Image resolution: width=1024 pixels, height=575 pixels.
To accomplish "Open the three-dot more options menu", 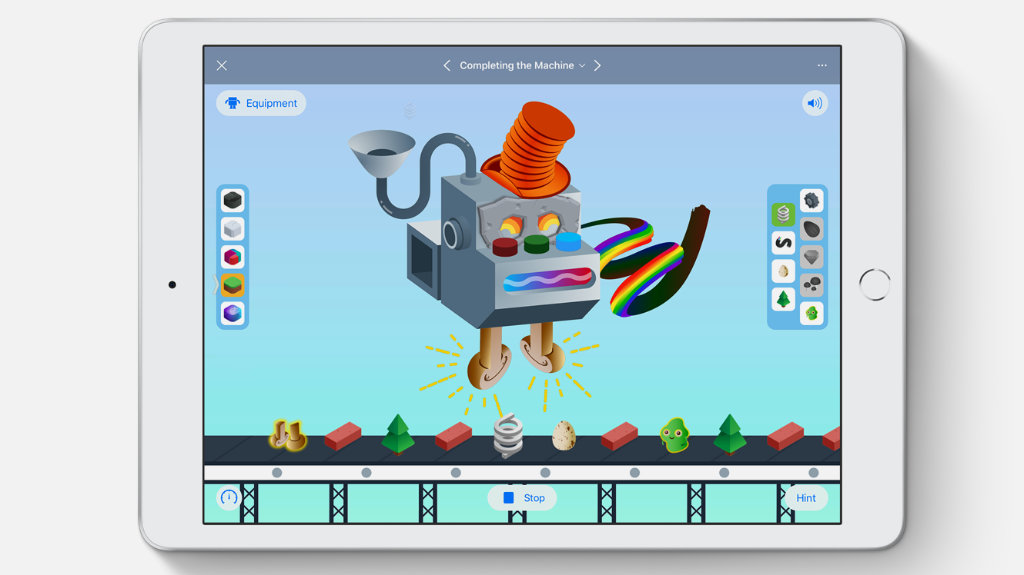I will (822, 65).
